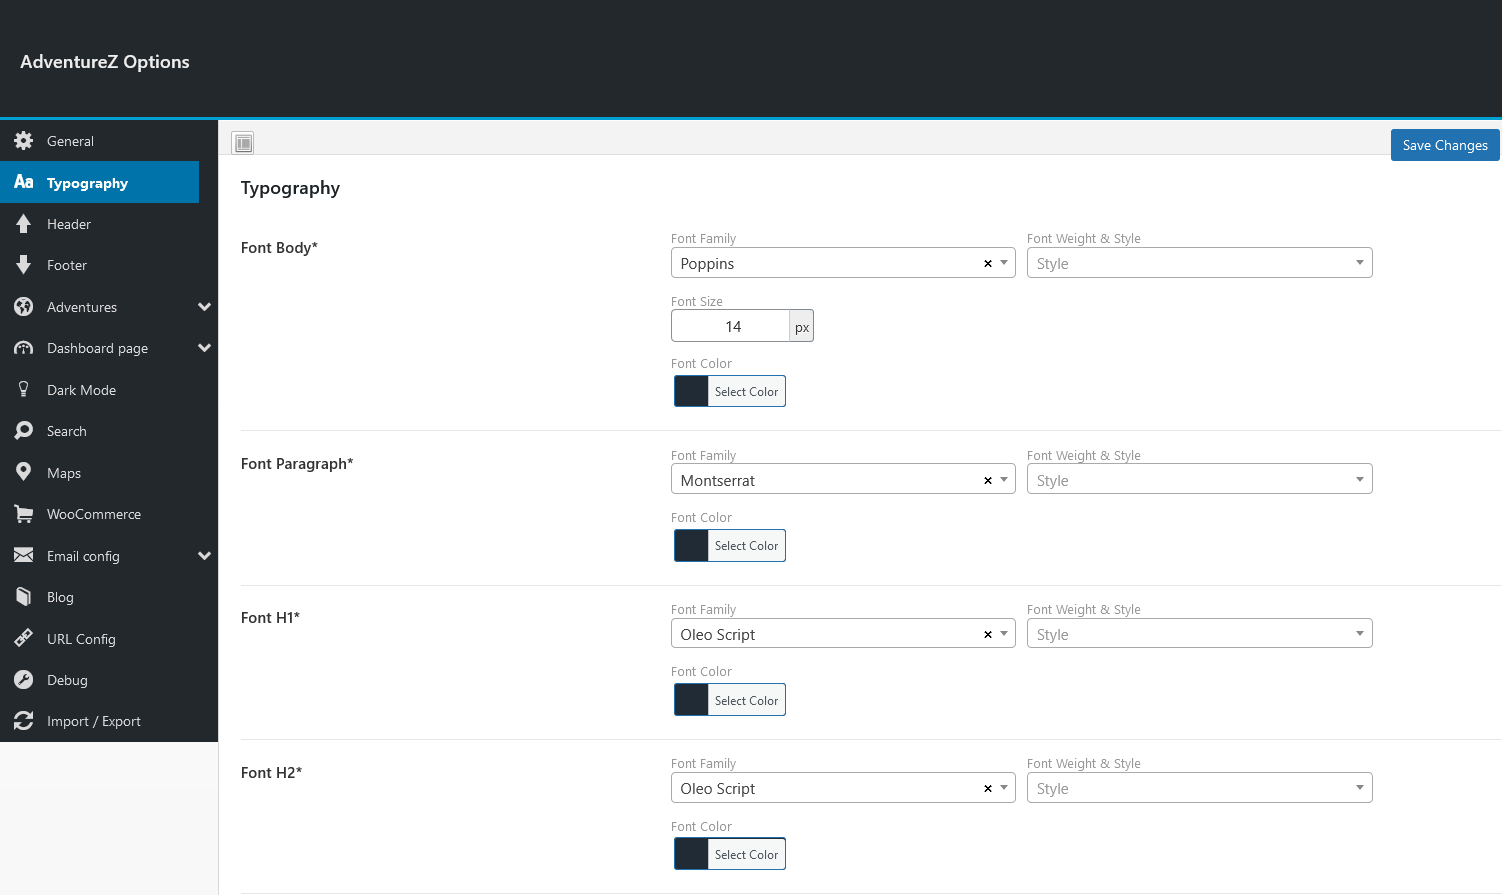Click the General gear icon
Image resolution: width=1502 pixels, height=895 pixels.
click(x=24, y=141)
